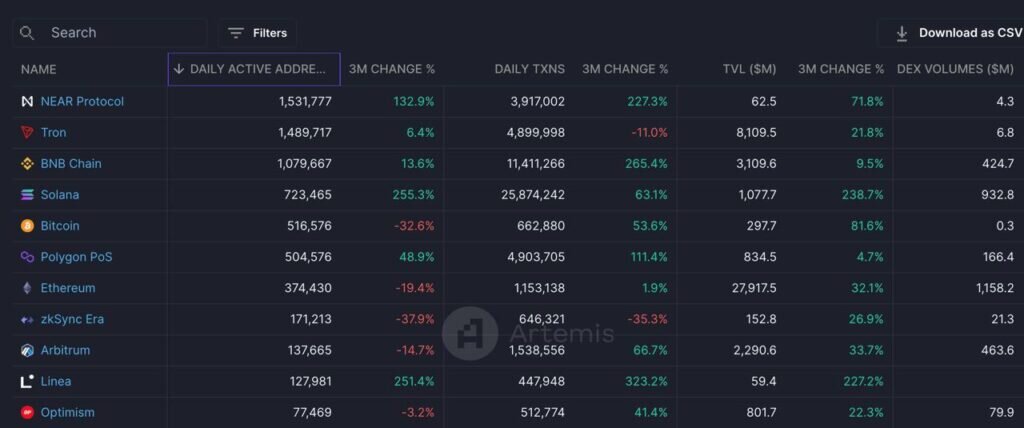
Task: Click the Arbitrum logo icon
Action: click(27, 350)
